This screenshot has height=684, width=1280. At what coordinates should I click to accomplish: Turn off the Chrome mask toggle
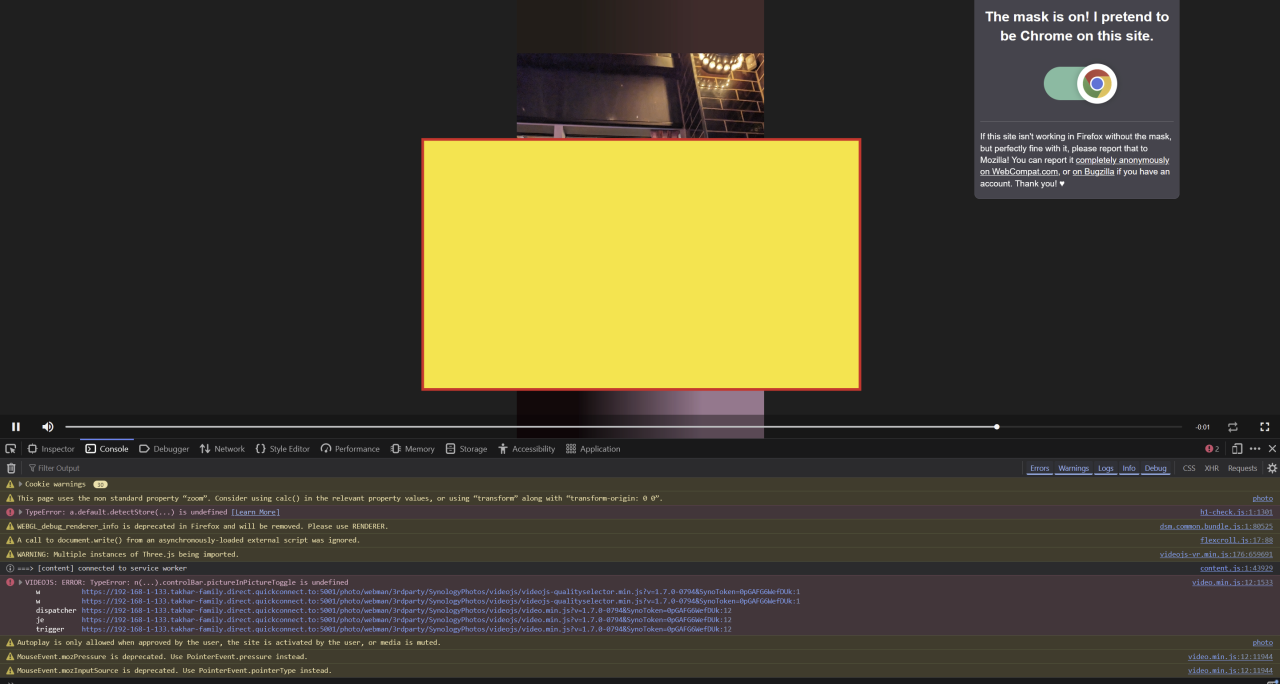pos(1080,84)
